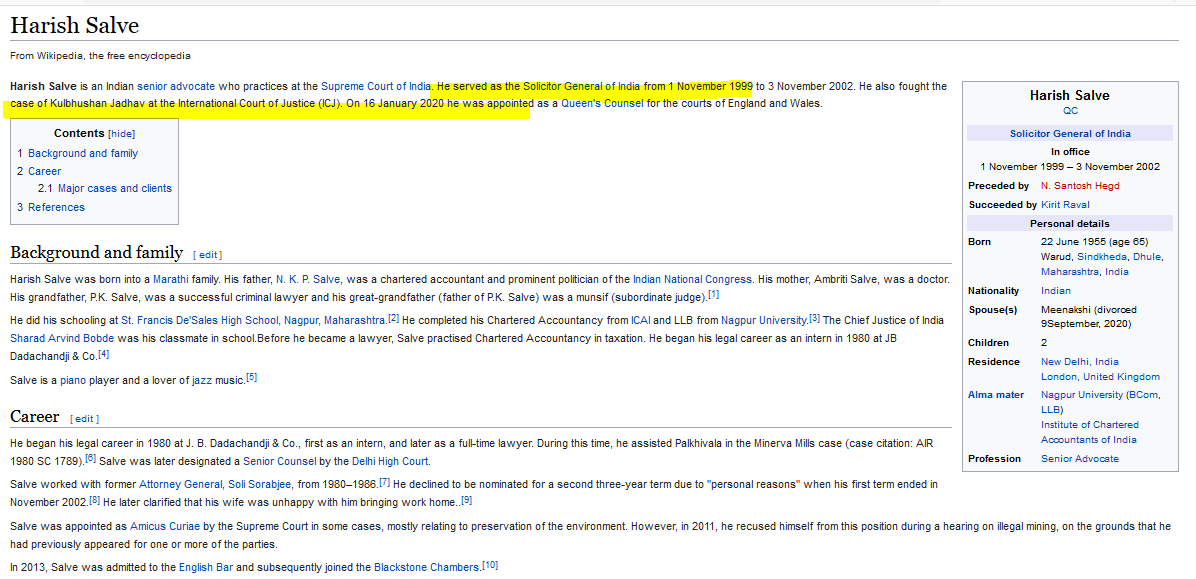
Task: Open the 'Delhi High Court' link
Action: (x=391, y=462)
